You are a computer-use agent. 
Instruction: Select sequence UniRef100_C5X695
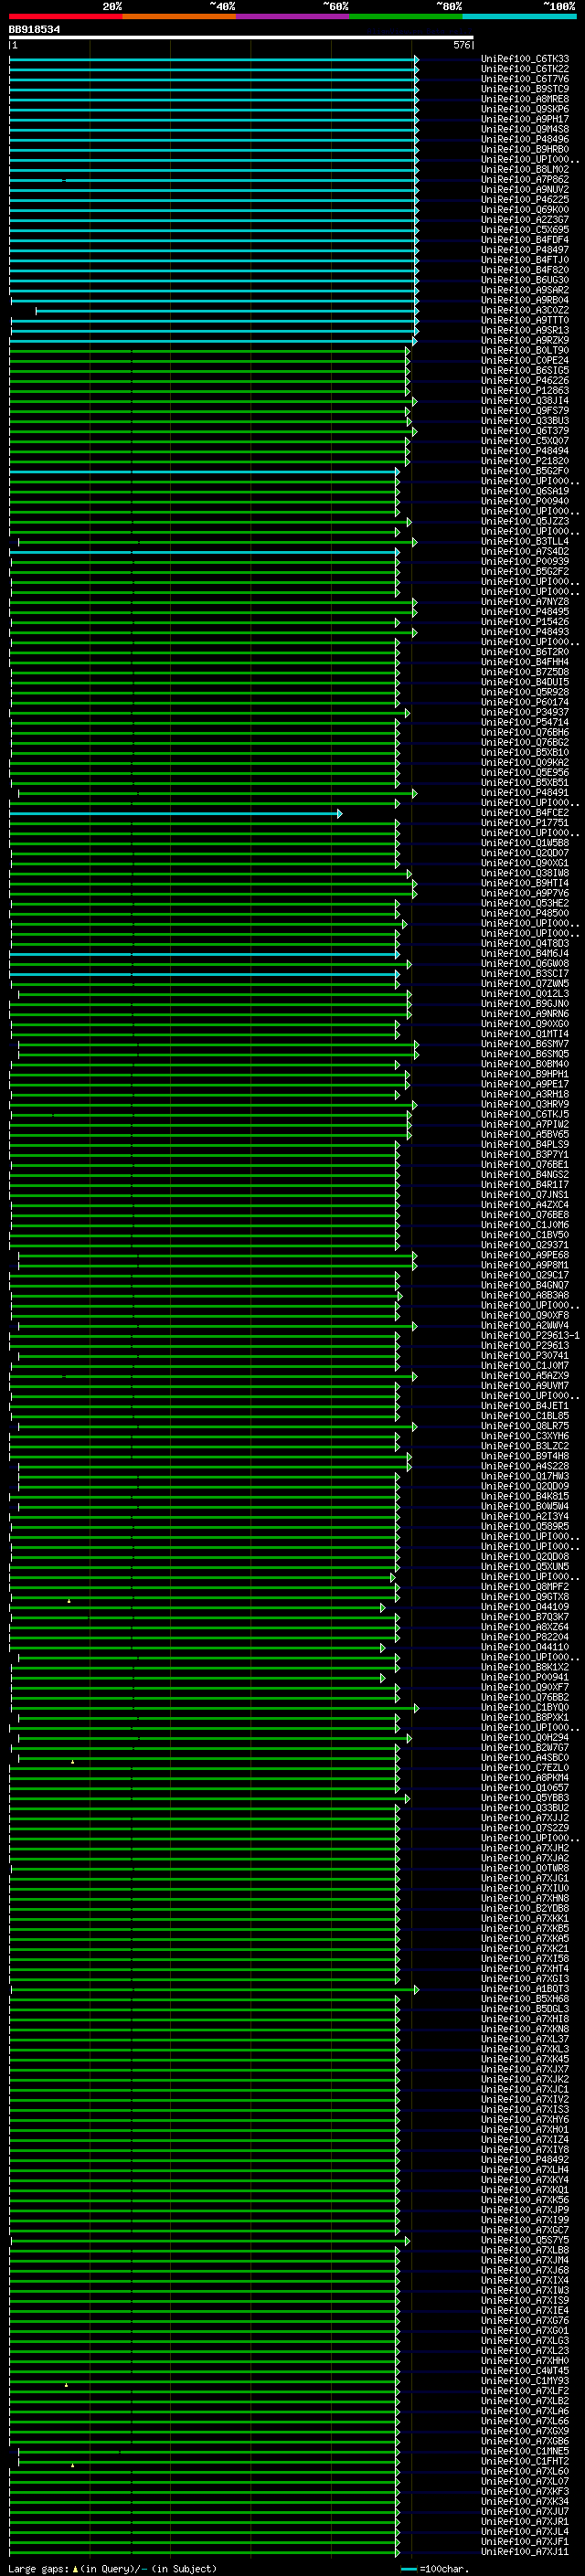coord(525,229)
